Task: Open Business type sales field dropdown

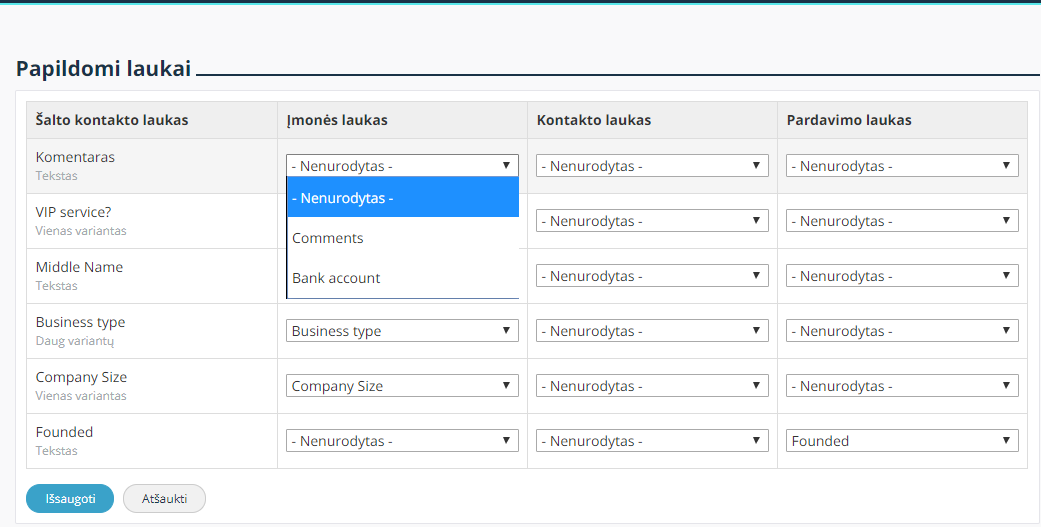Action: pyautogui.click(x=902, y=331)
